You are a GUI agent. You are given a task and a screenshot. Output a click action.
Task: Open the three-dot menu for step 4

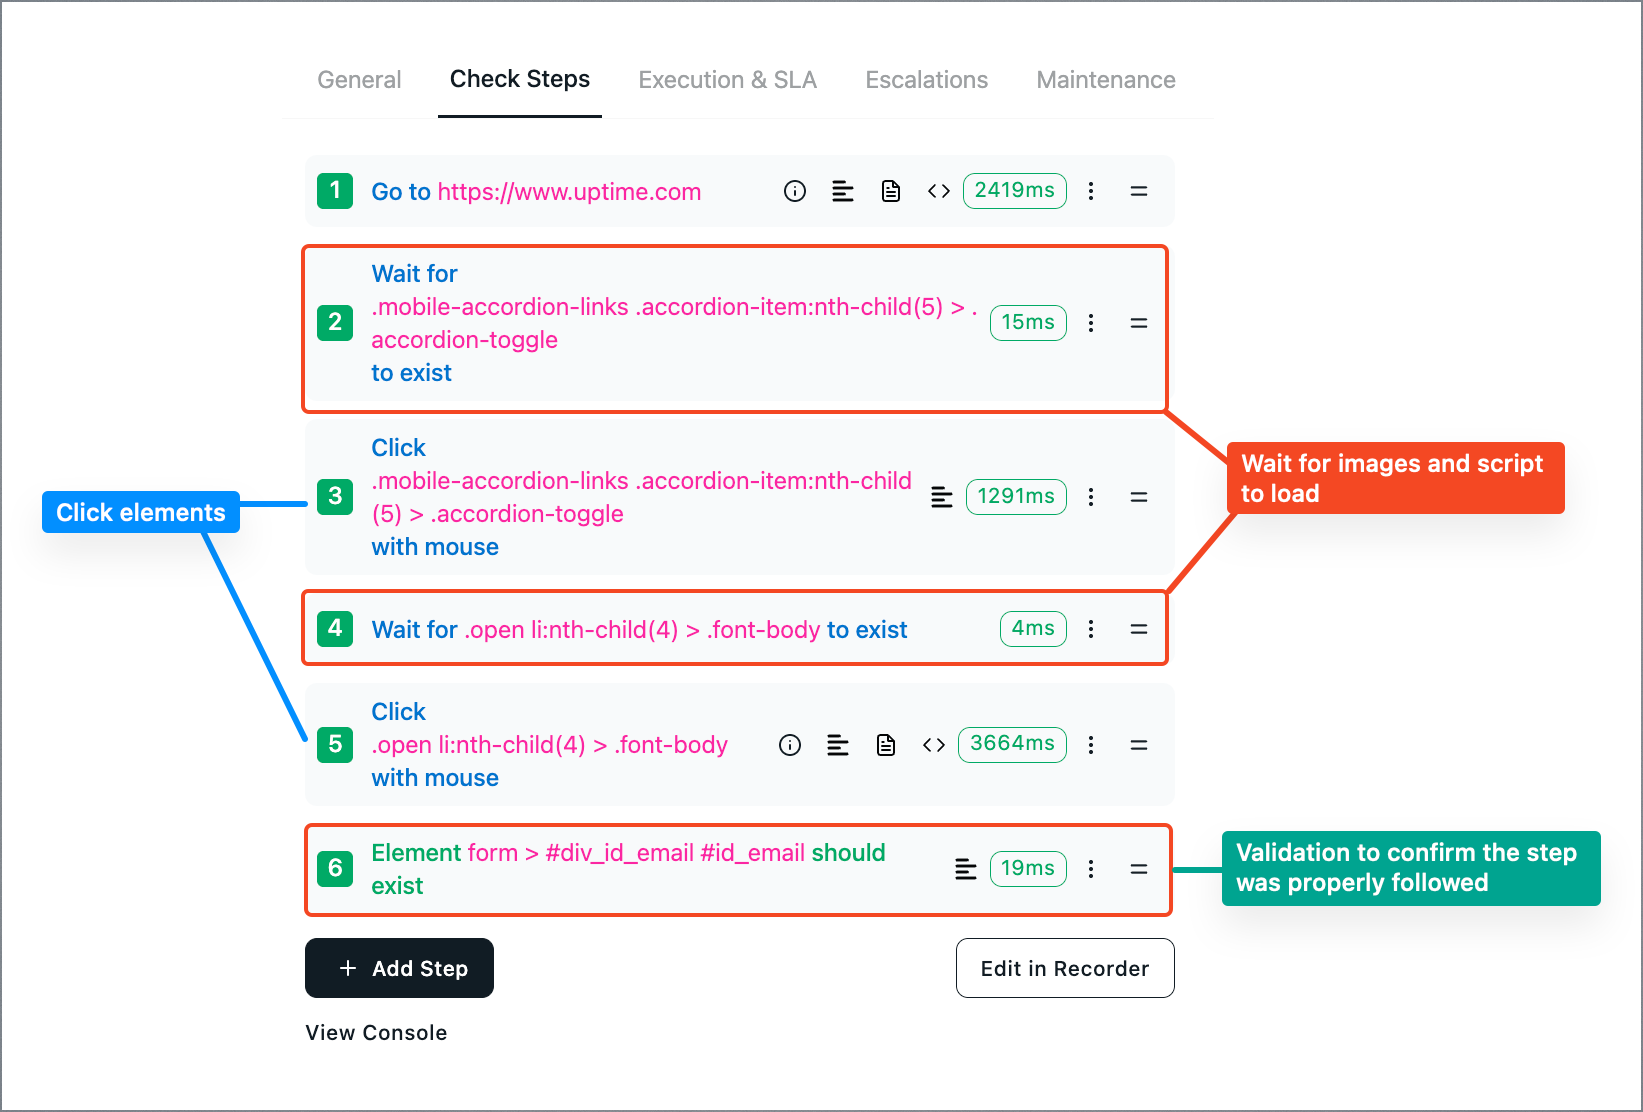[x=1091, y=629]
